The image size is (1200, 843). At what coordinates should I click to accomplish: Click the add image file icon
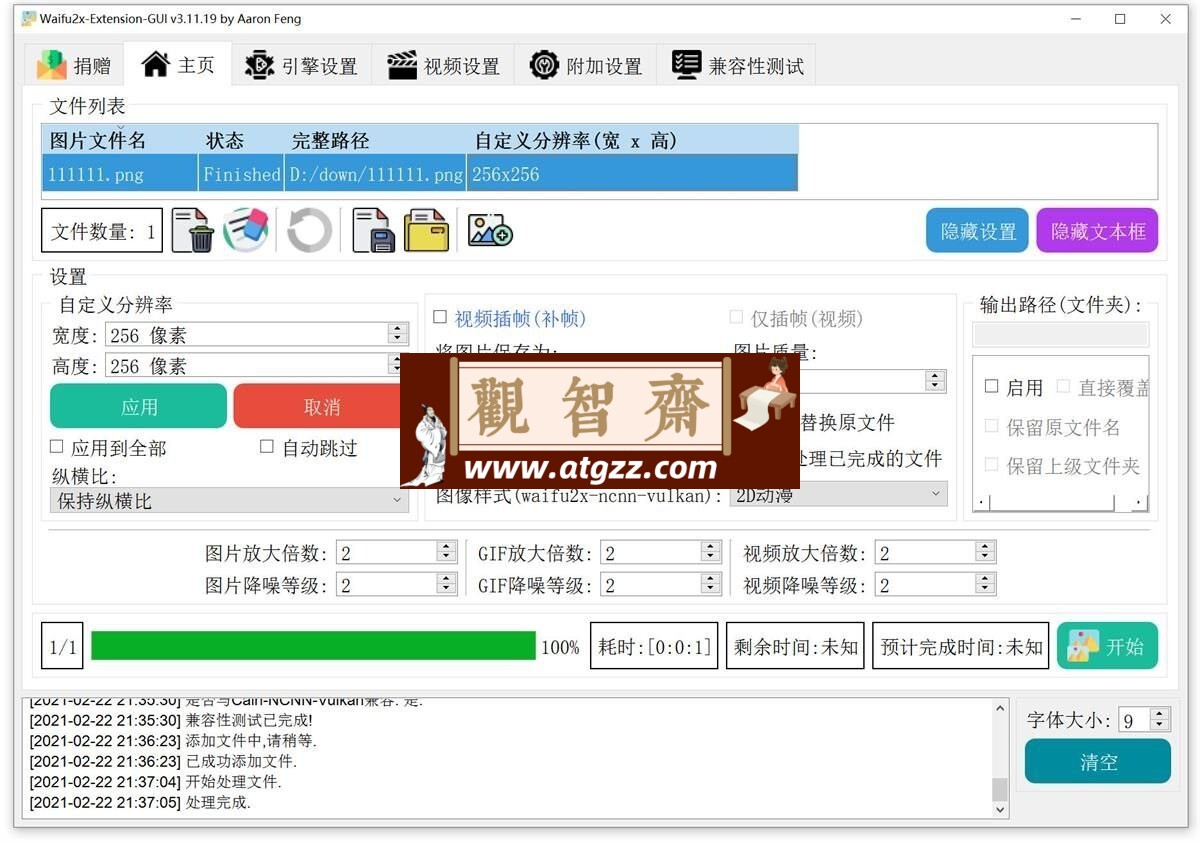[490, 231]
